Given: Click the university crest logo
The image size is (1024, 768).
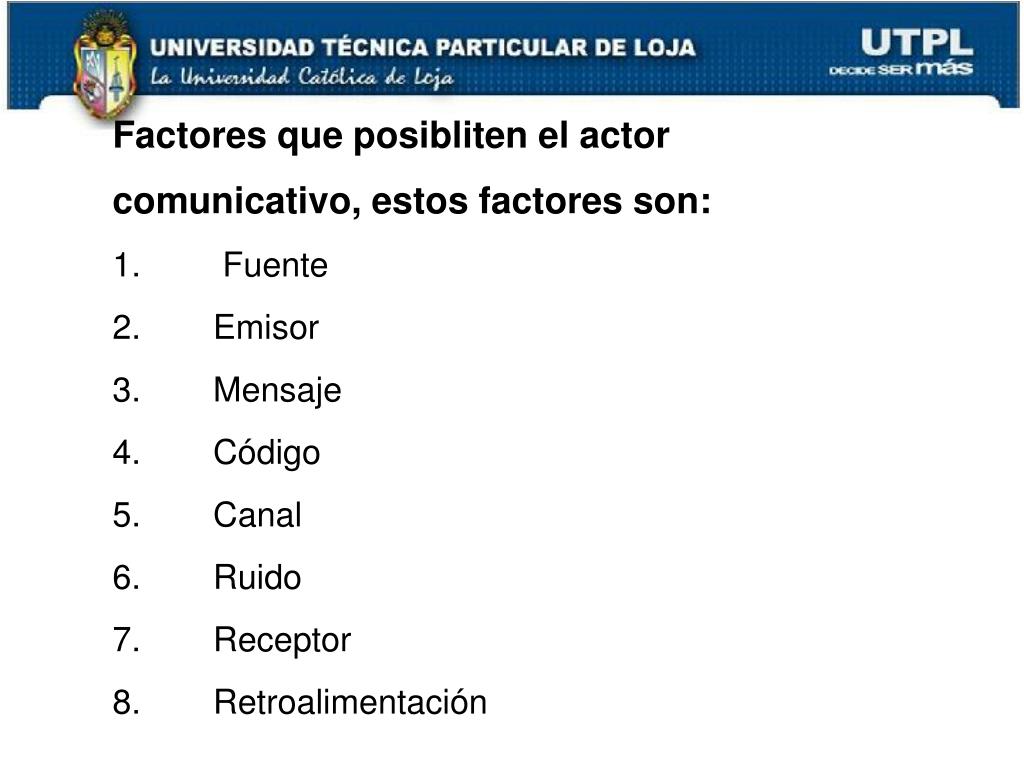Looking at the screenshot, I should (105, 64).
